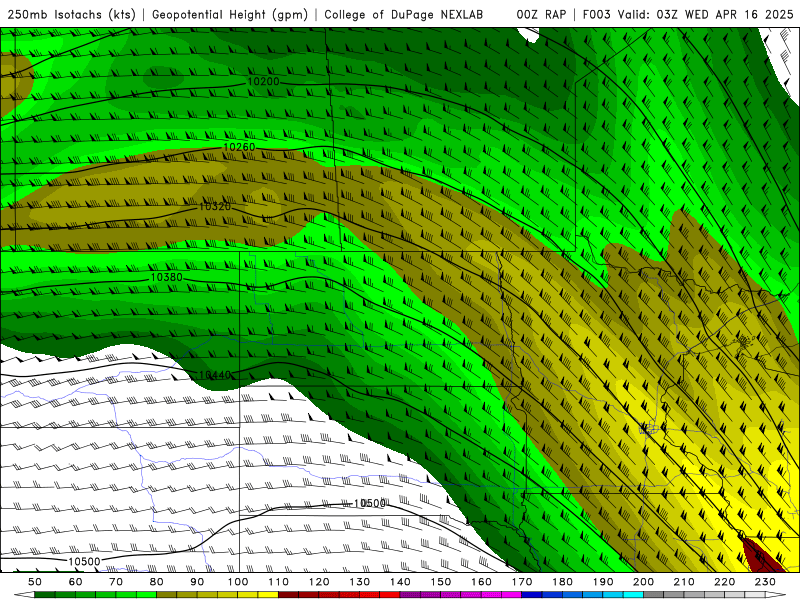Click the brightest yellow swatch in the color bar
Image resolution: width=800 pixels, height=600 pixels.
click(x=268, y=595)
